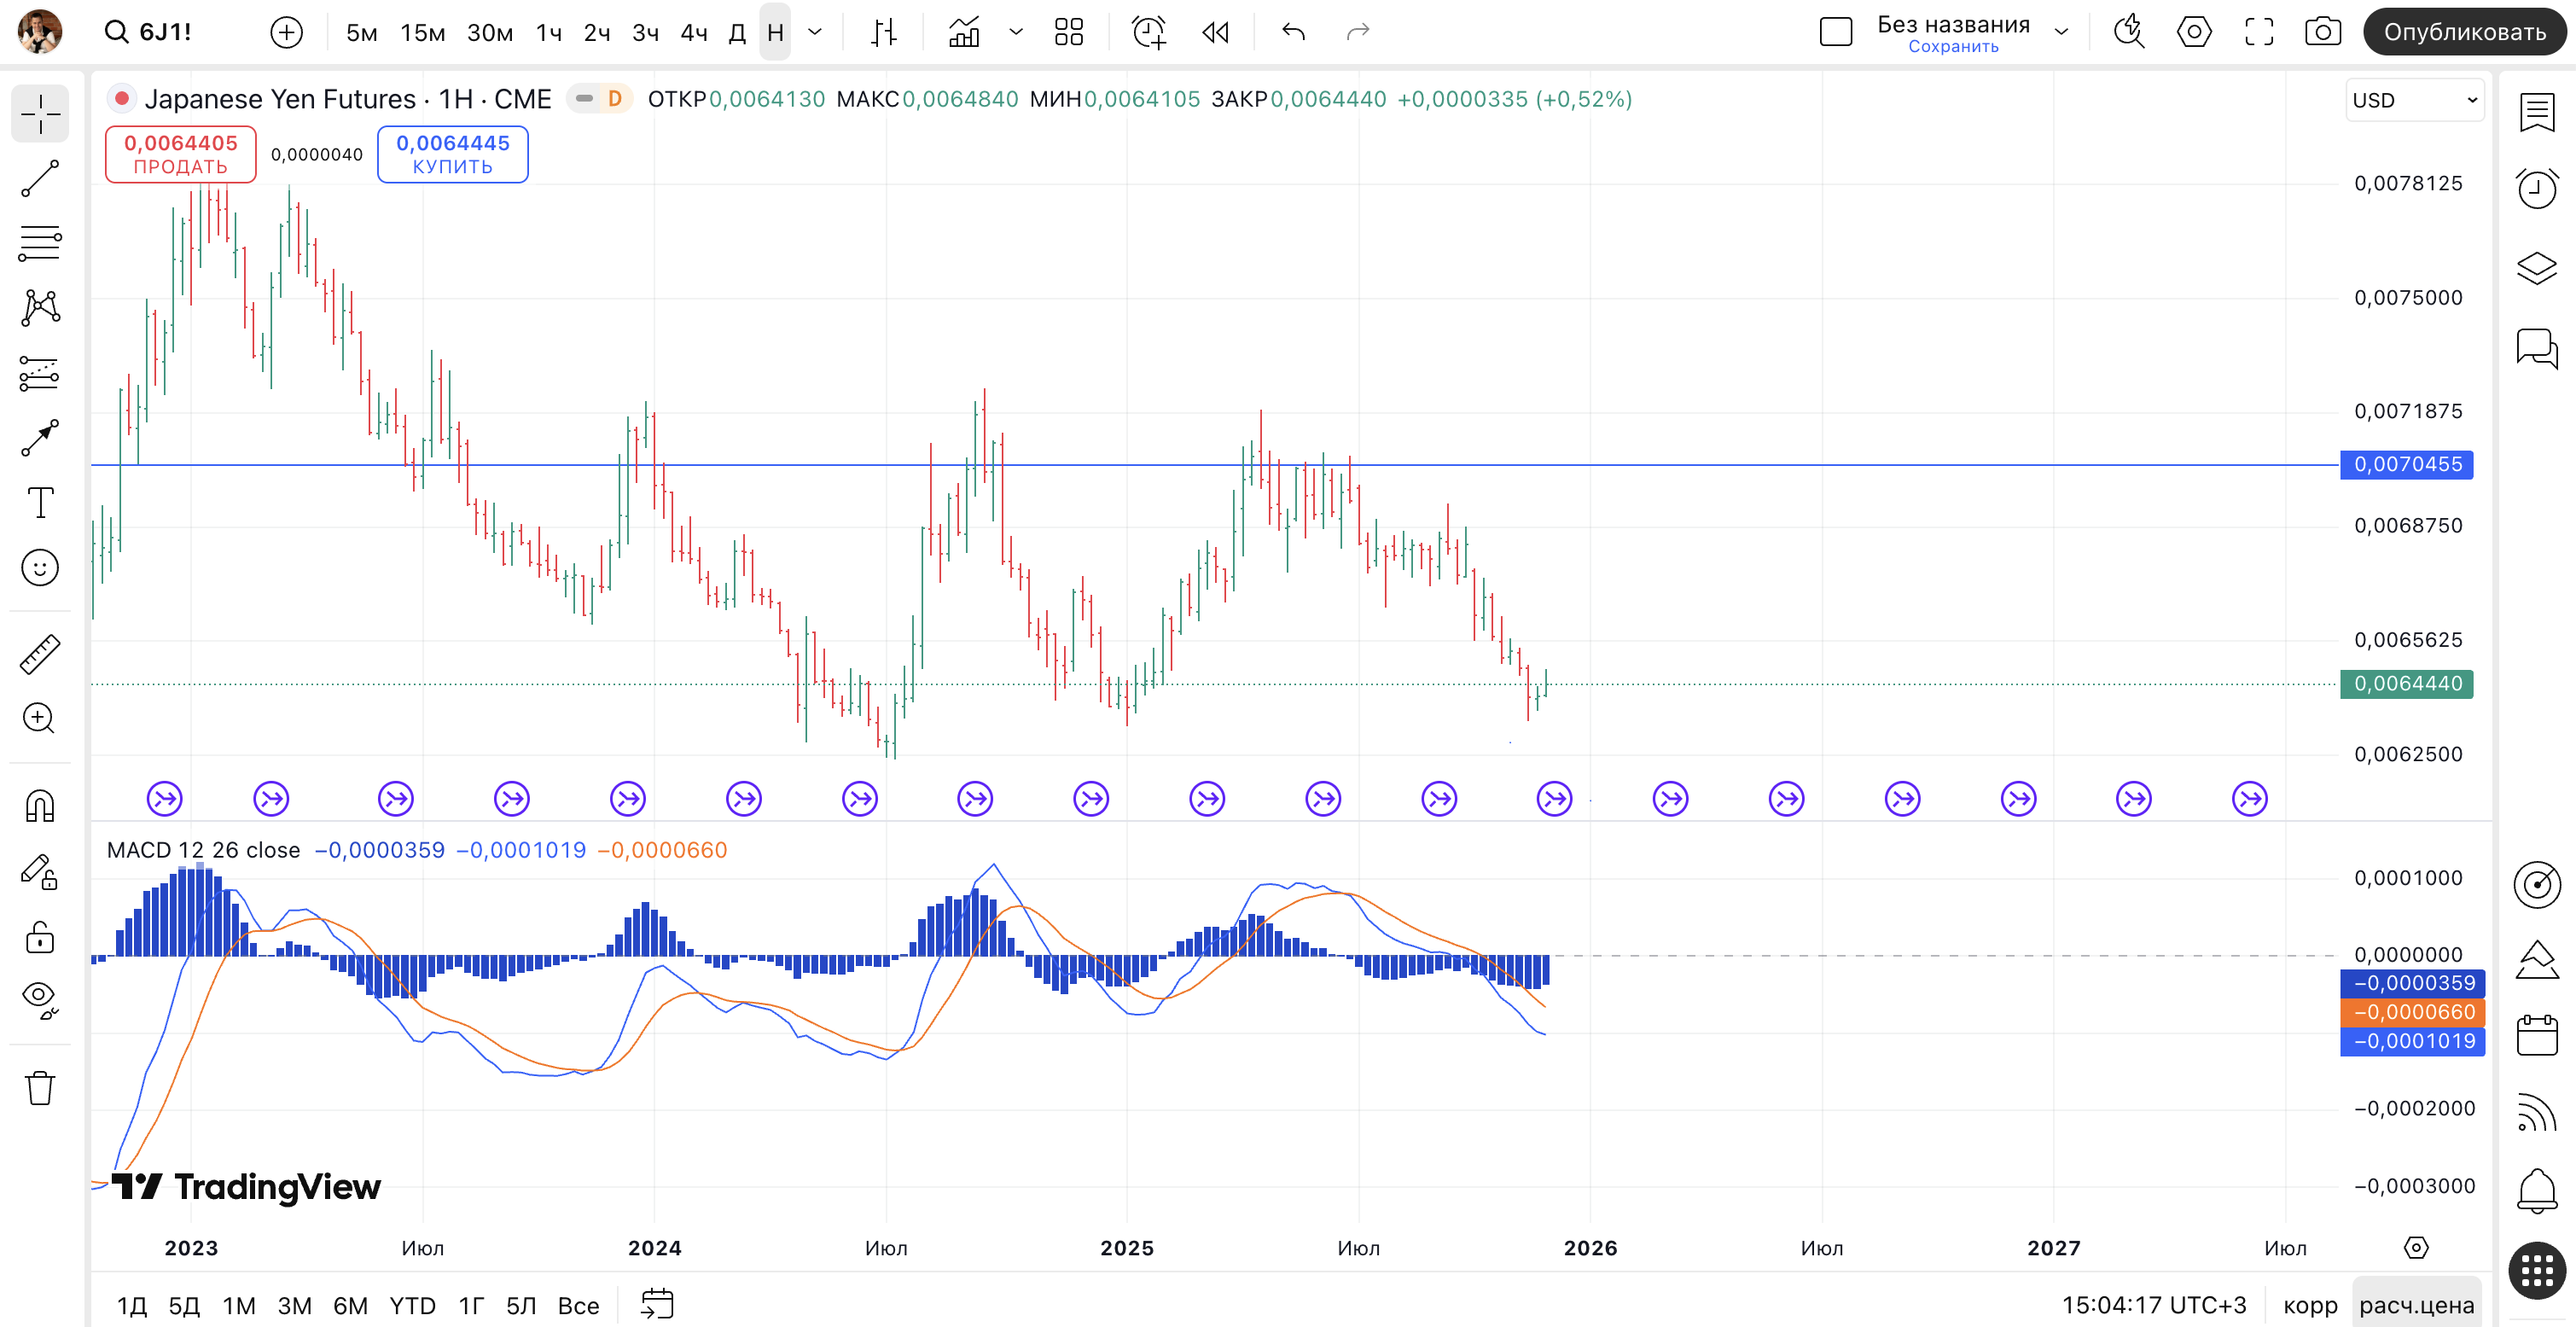Open the USD currency selector
The width and height of the screenshot is (2576, 1327).
coord(2414,99)
